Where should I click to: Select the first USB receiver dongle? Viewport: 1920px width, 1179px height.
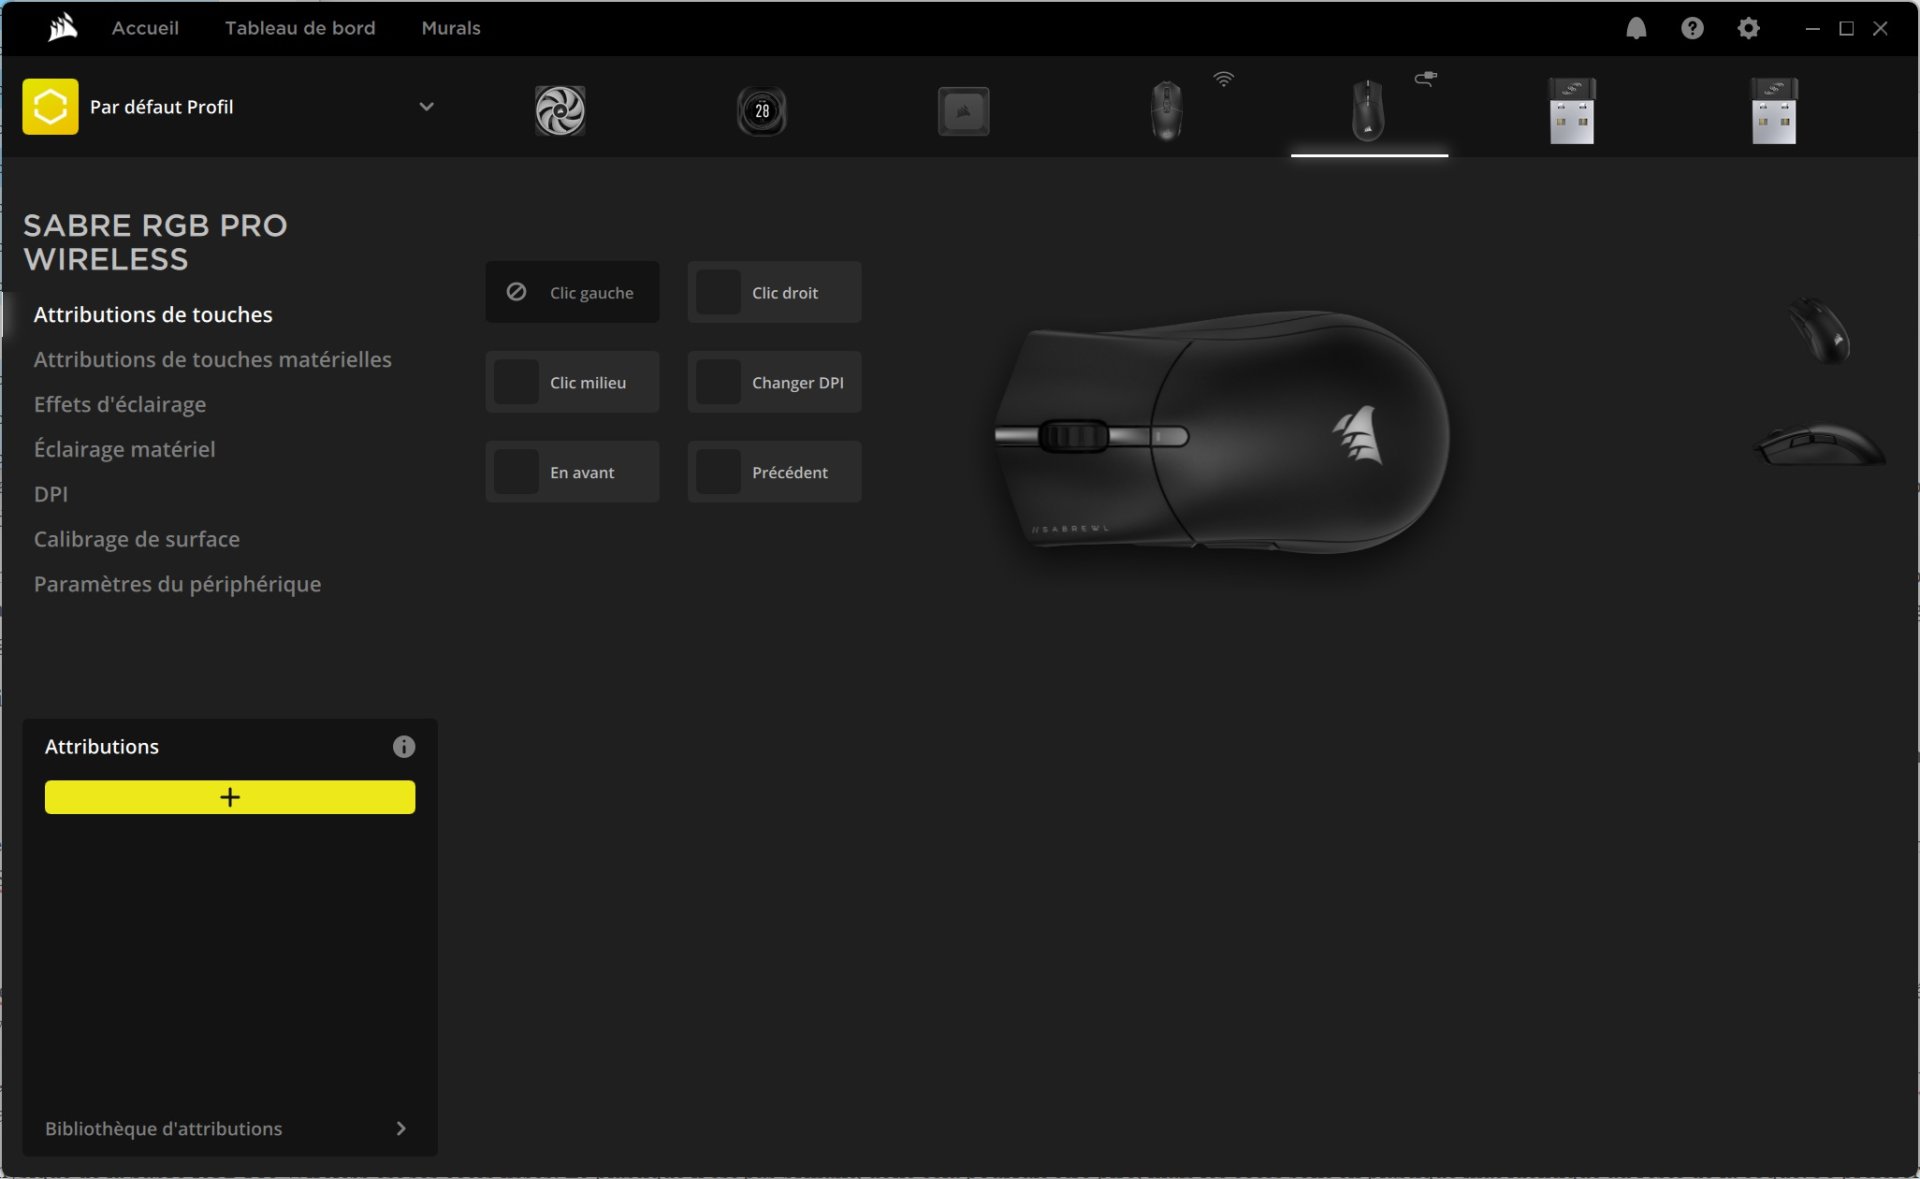[x=1572, y=111]
